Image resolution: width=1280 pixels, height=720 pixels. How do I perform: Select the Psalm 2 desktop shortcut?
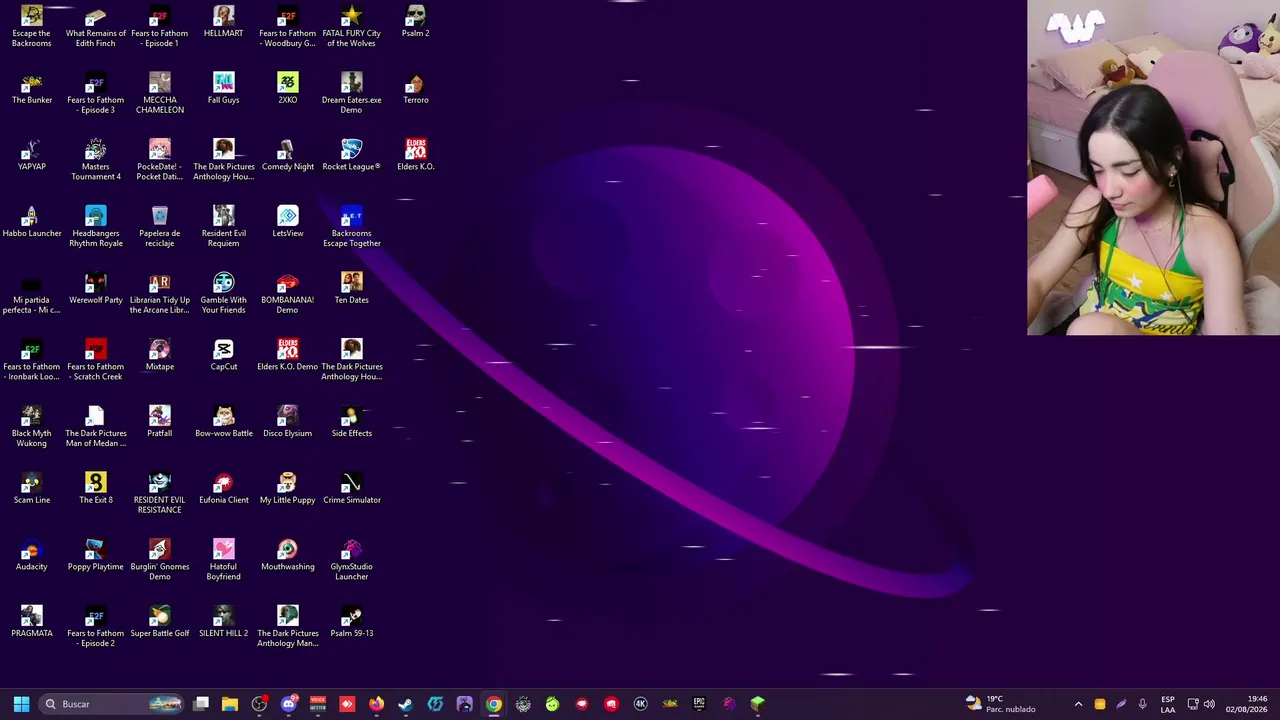(415, 22)
